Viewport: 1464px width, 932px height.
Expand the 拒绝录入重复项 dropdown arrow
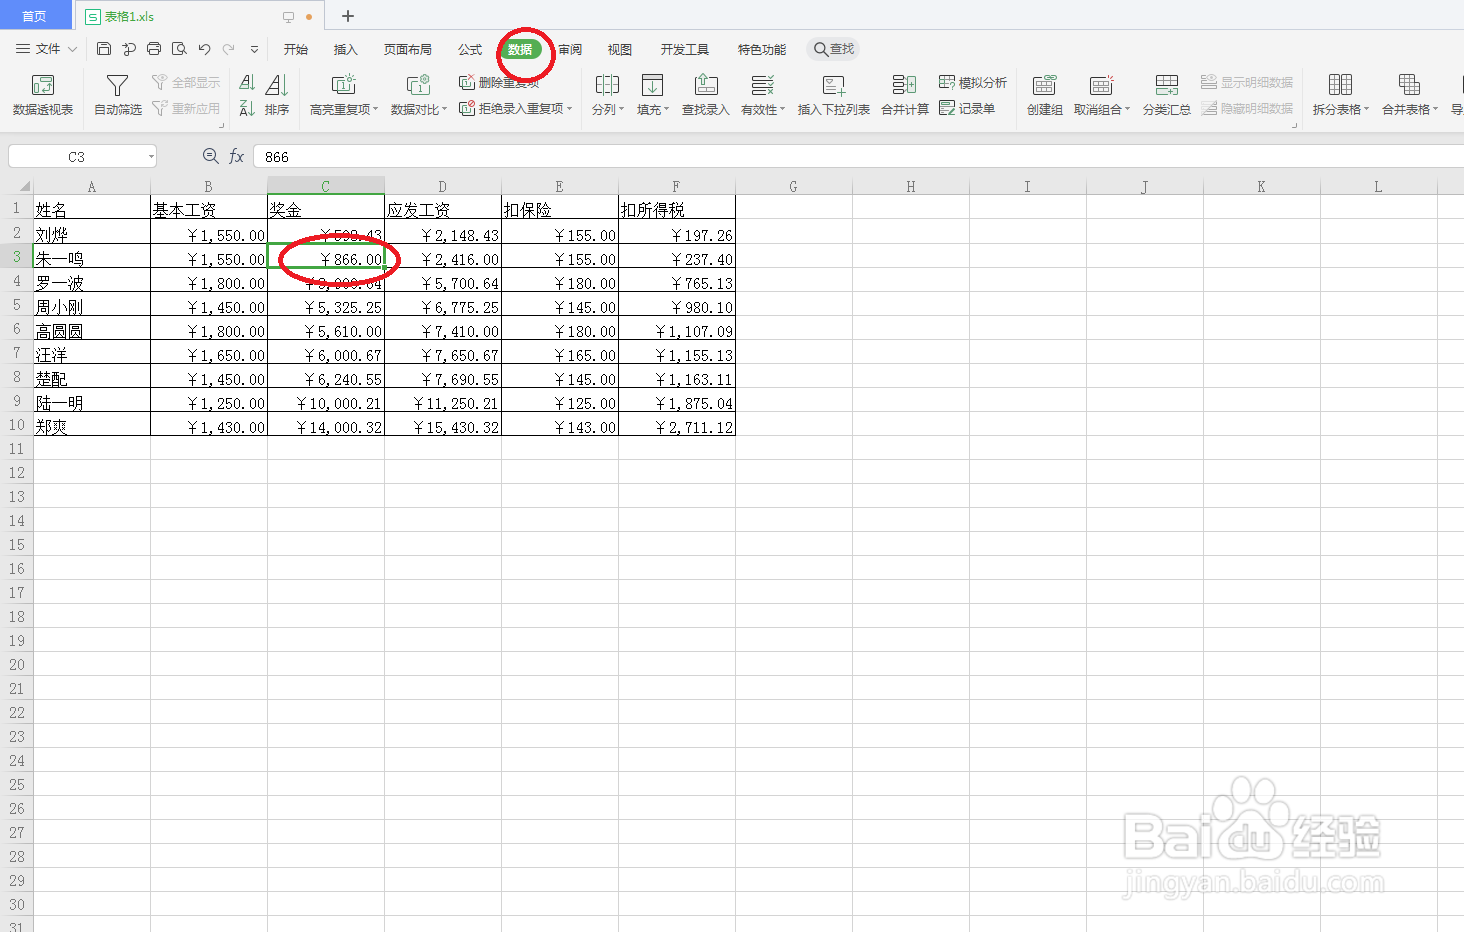coord(569,108)
